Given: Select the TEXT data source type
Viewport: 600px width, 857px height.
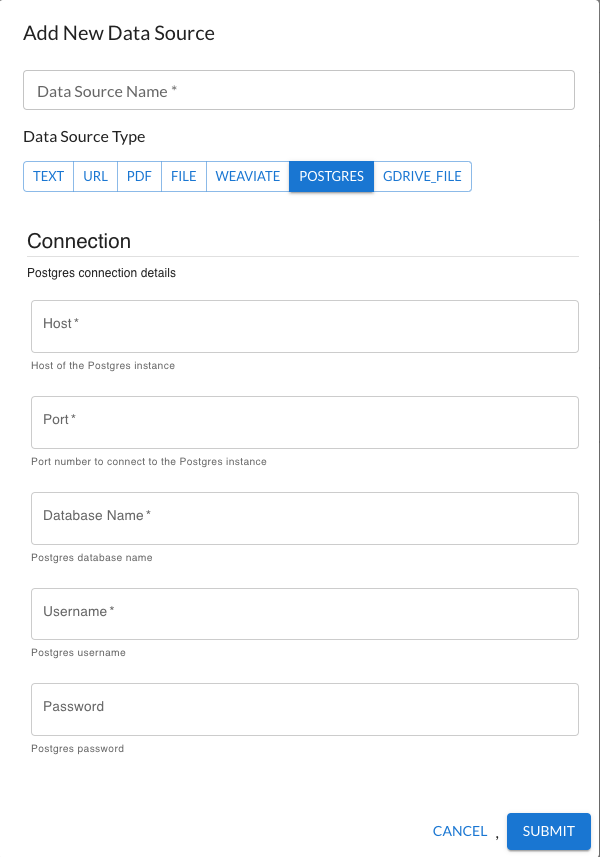Looking at the screenshot, I should click(x=48, y=176).
